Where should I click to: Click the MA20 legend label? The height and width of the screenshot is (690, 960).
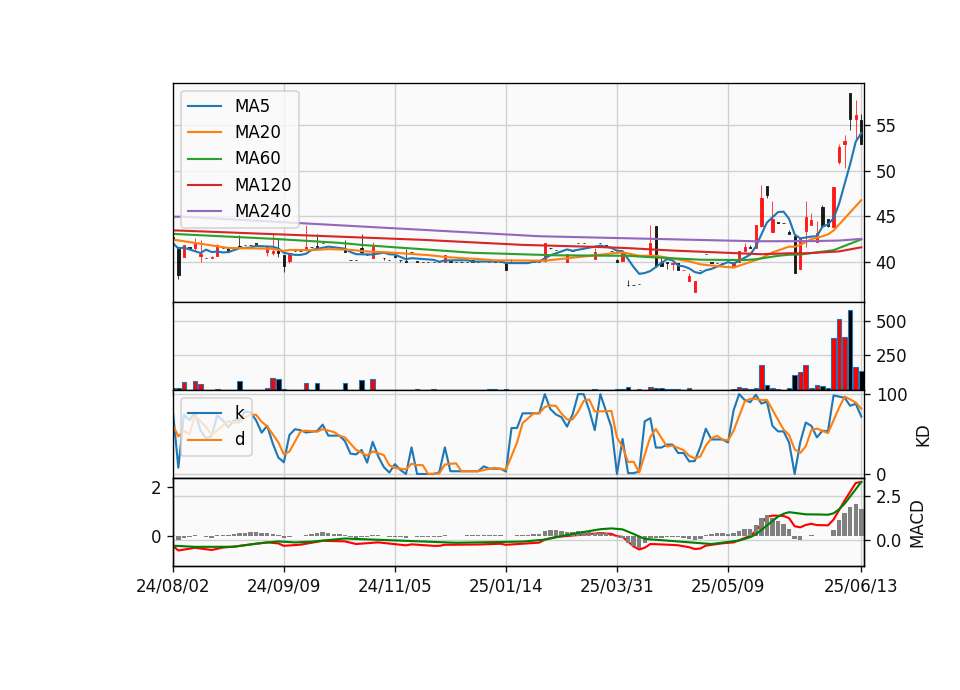[257, 132]
